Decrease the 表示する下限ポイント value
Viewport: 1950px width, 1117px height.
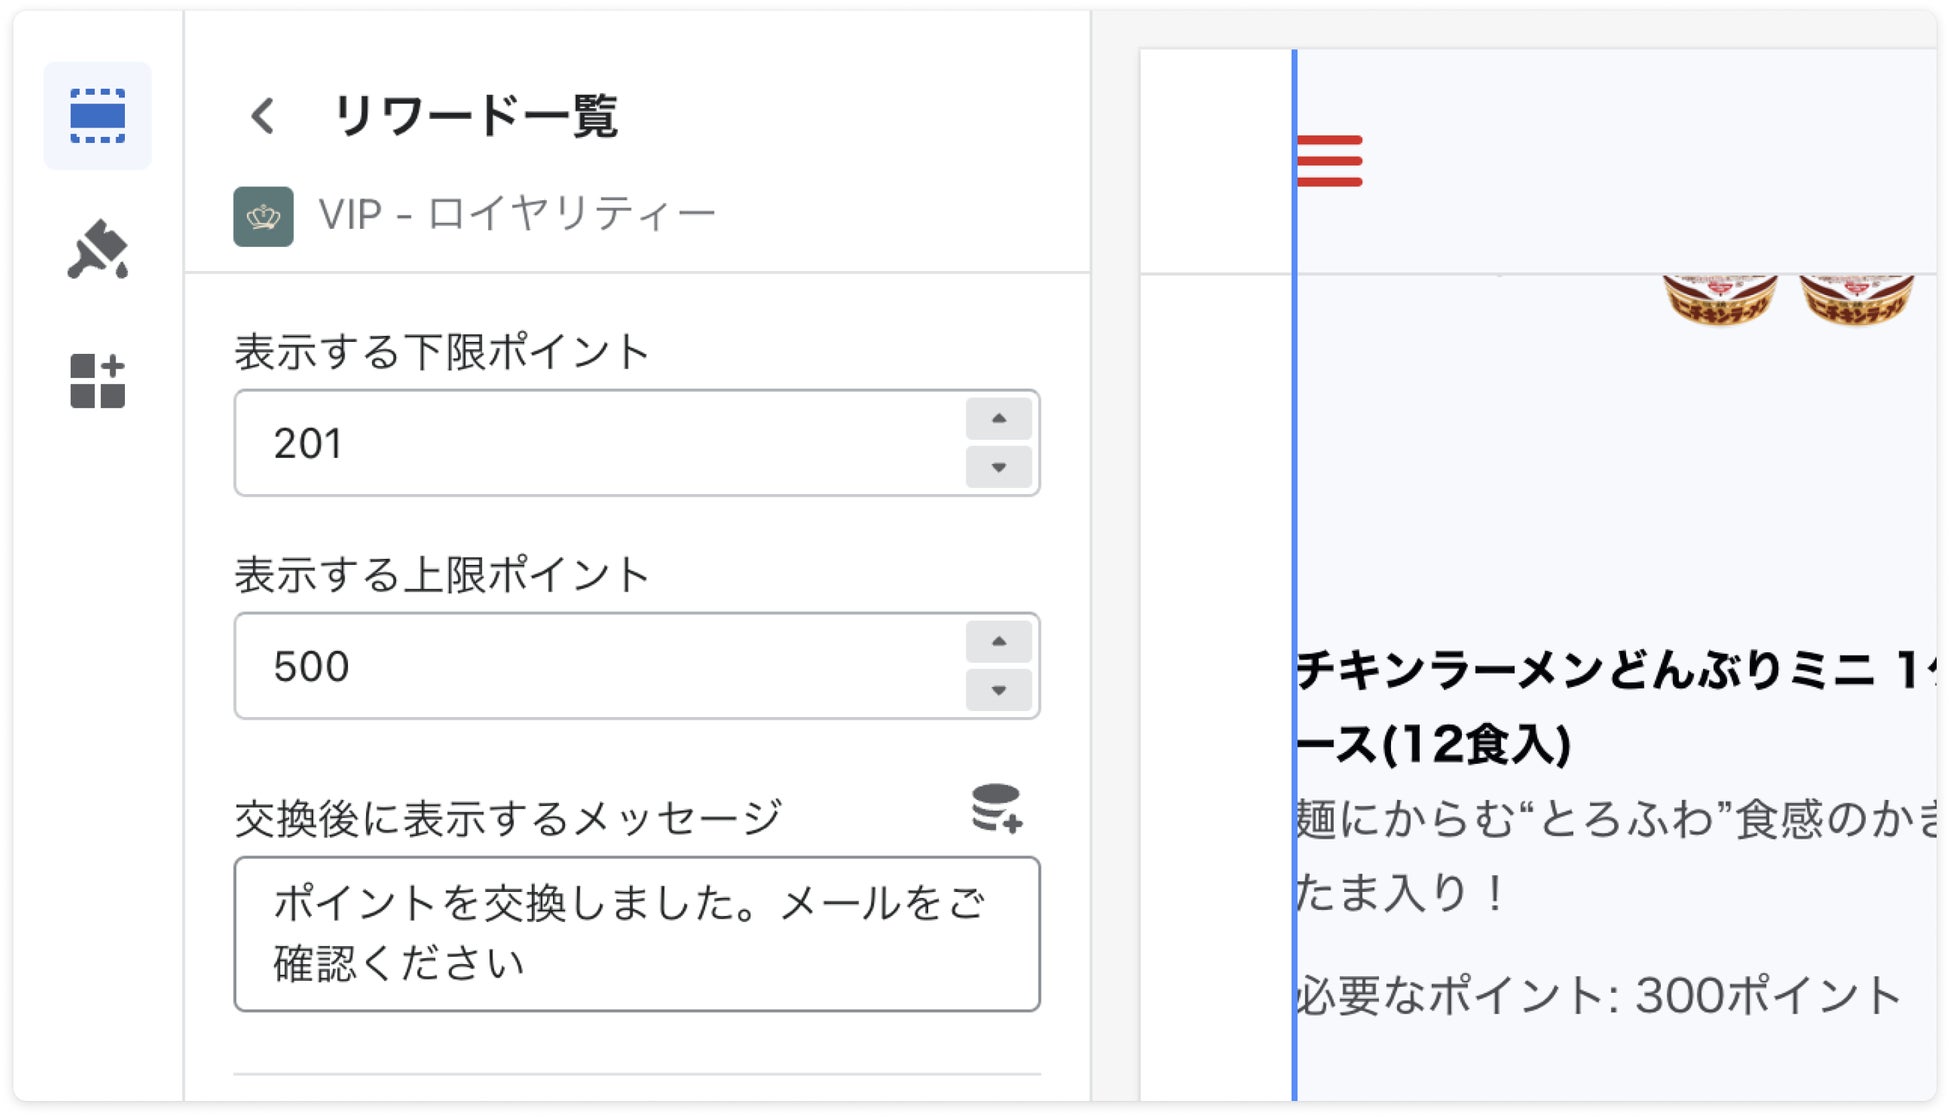click(x=998, y=467)
